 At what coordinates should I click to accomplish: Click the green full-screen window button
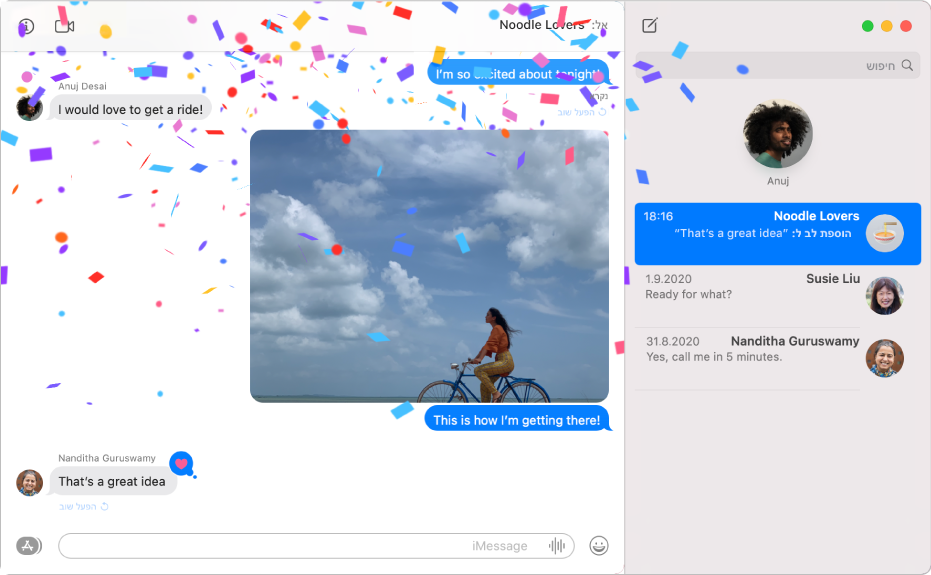click(867, 26)
